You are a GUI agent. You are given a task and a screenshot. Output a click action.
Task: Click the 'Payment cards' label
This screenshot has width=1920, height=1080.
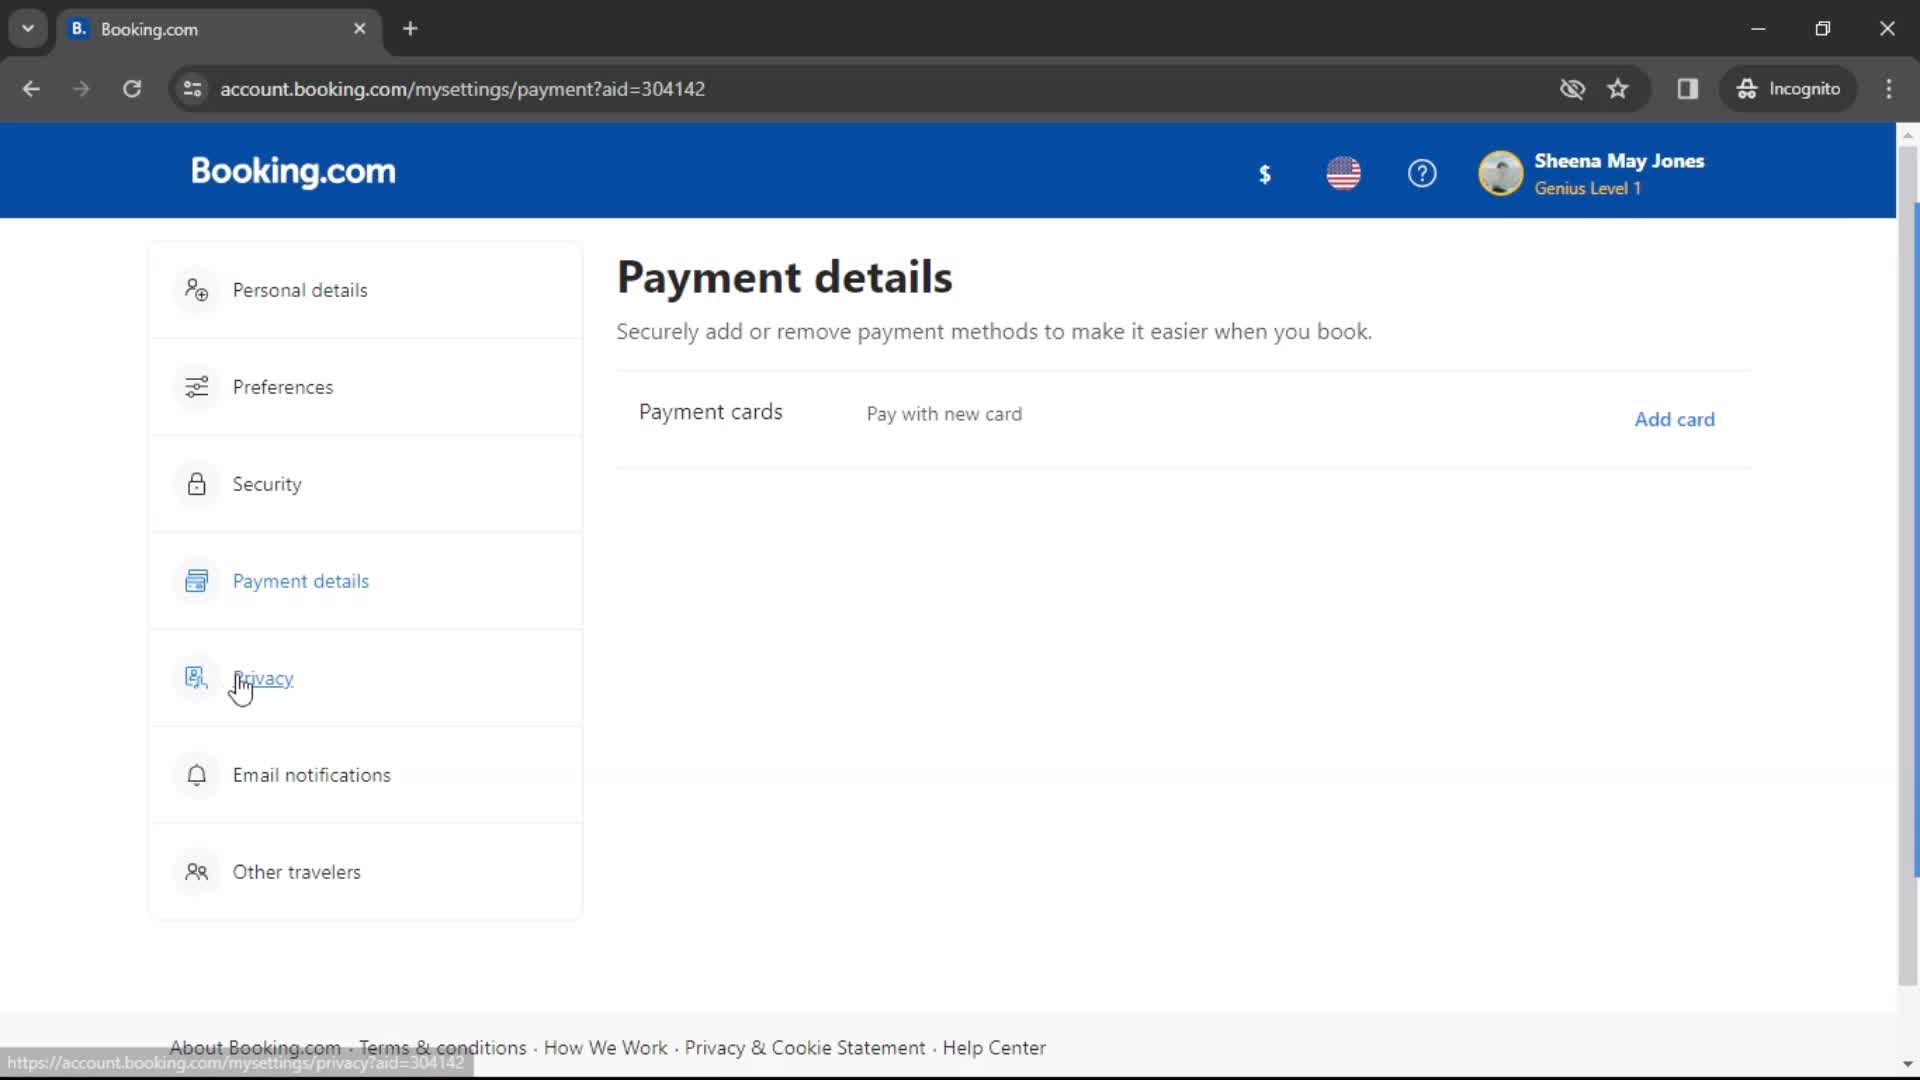pyautogui.click(x=711, y=412)
